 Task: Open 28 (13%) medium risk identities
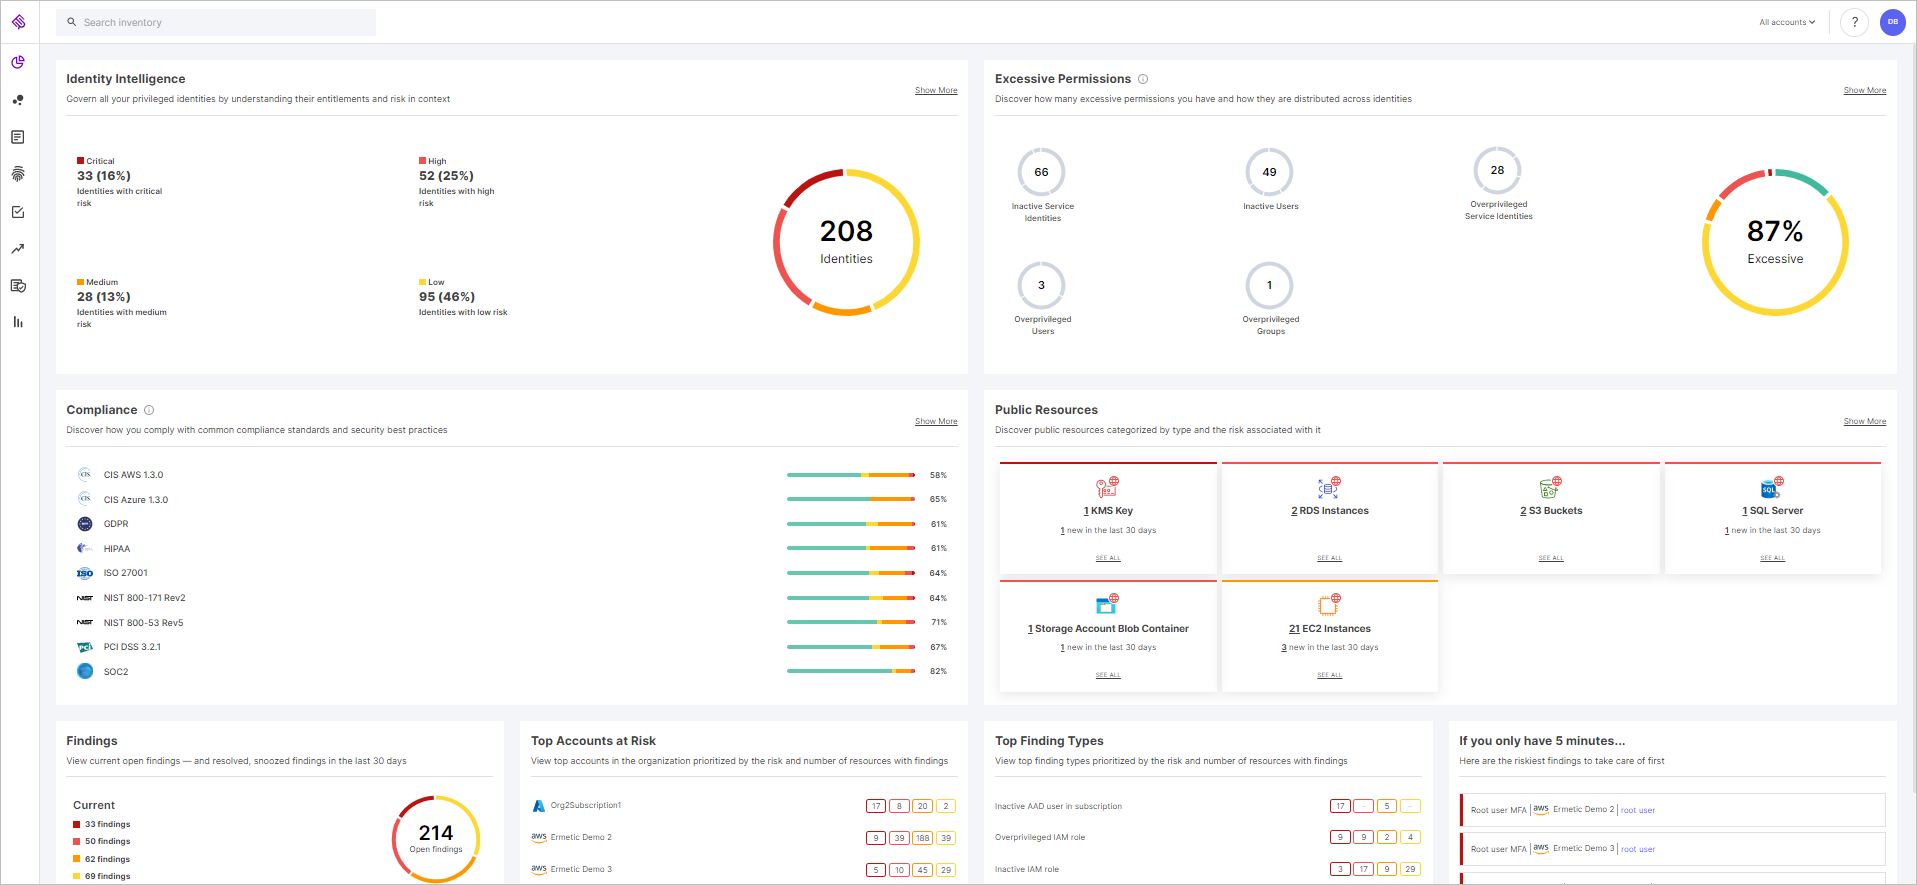(104, 297)
